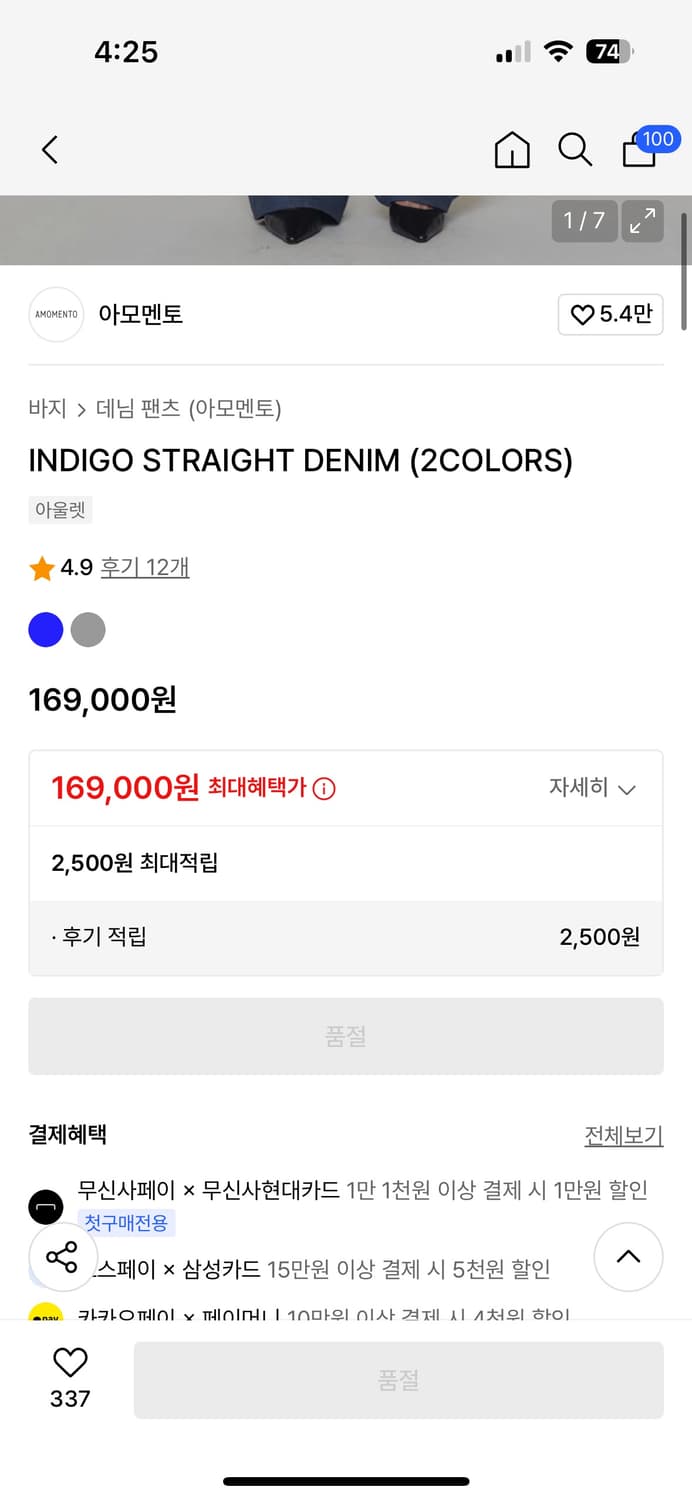Tap the info icon next to 최대혜택가
Screen dimensions: 692x1500
coord(320,786)
